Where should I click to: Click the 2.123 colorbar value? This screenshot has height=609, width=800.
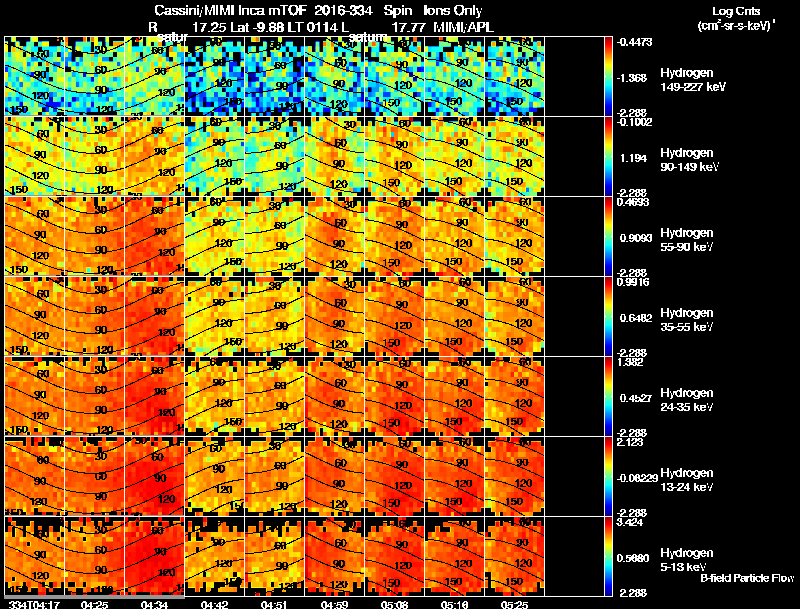pos(630,442)
